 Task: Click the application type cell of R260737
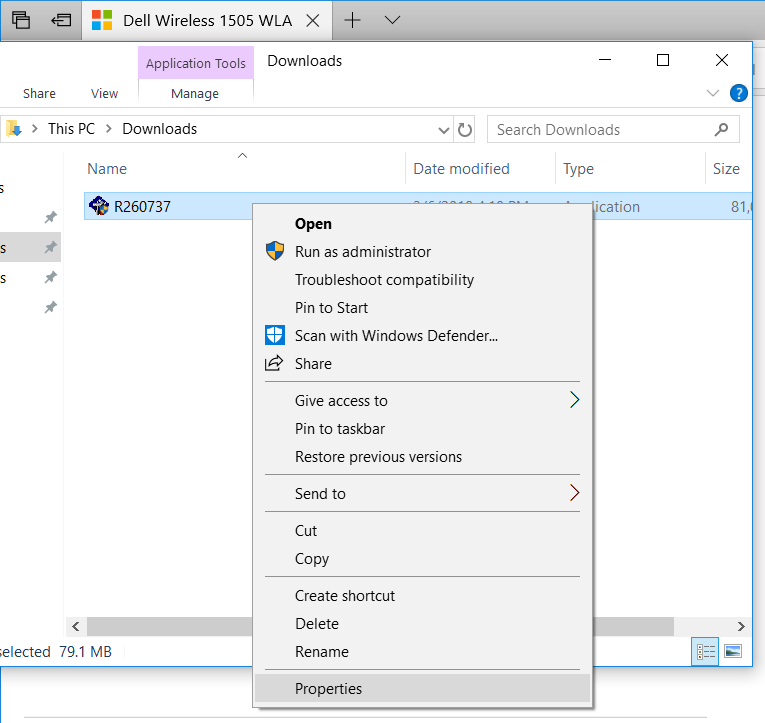(x=616, y=207)
